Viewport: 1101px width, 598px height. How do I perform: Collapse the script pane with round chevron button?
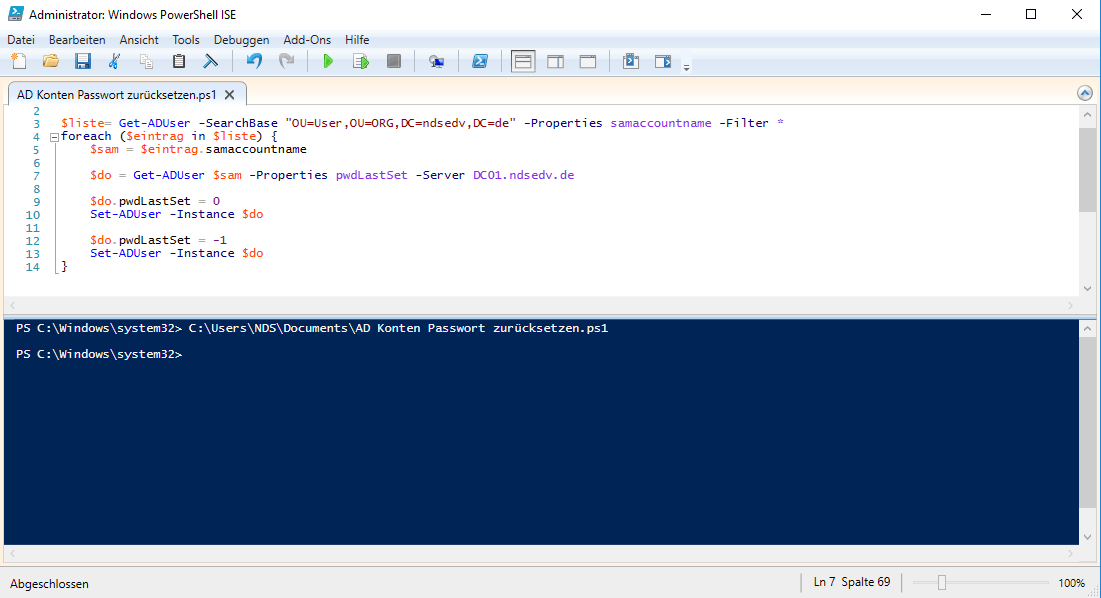click(x=1085, y=93)
